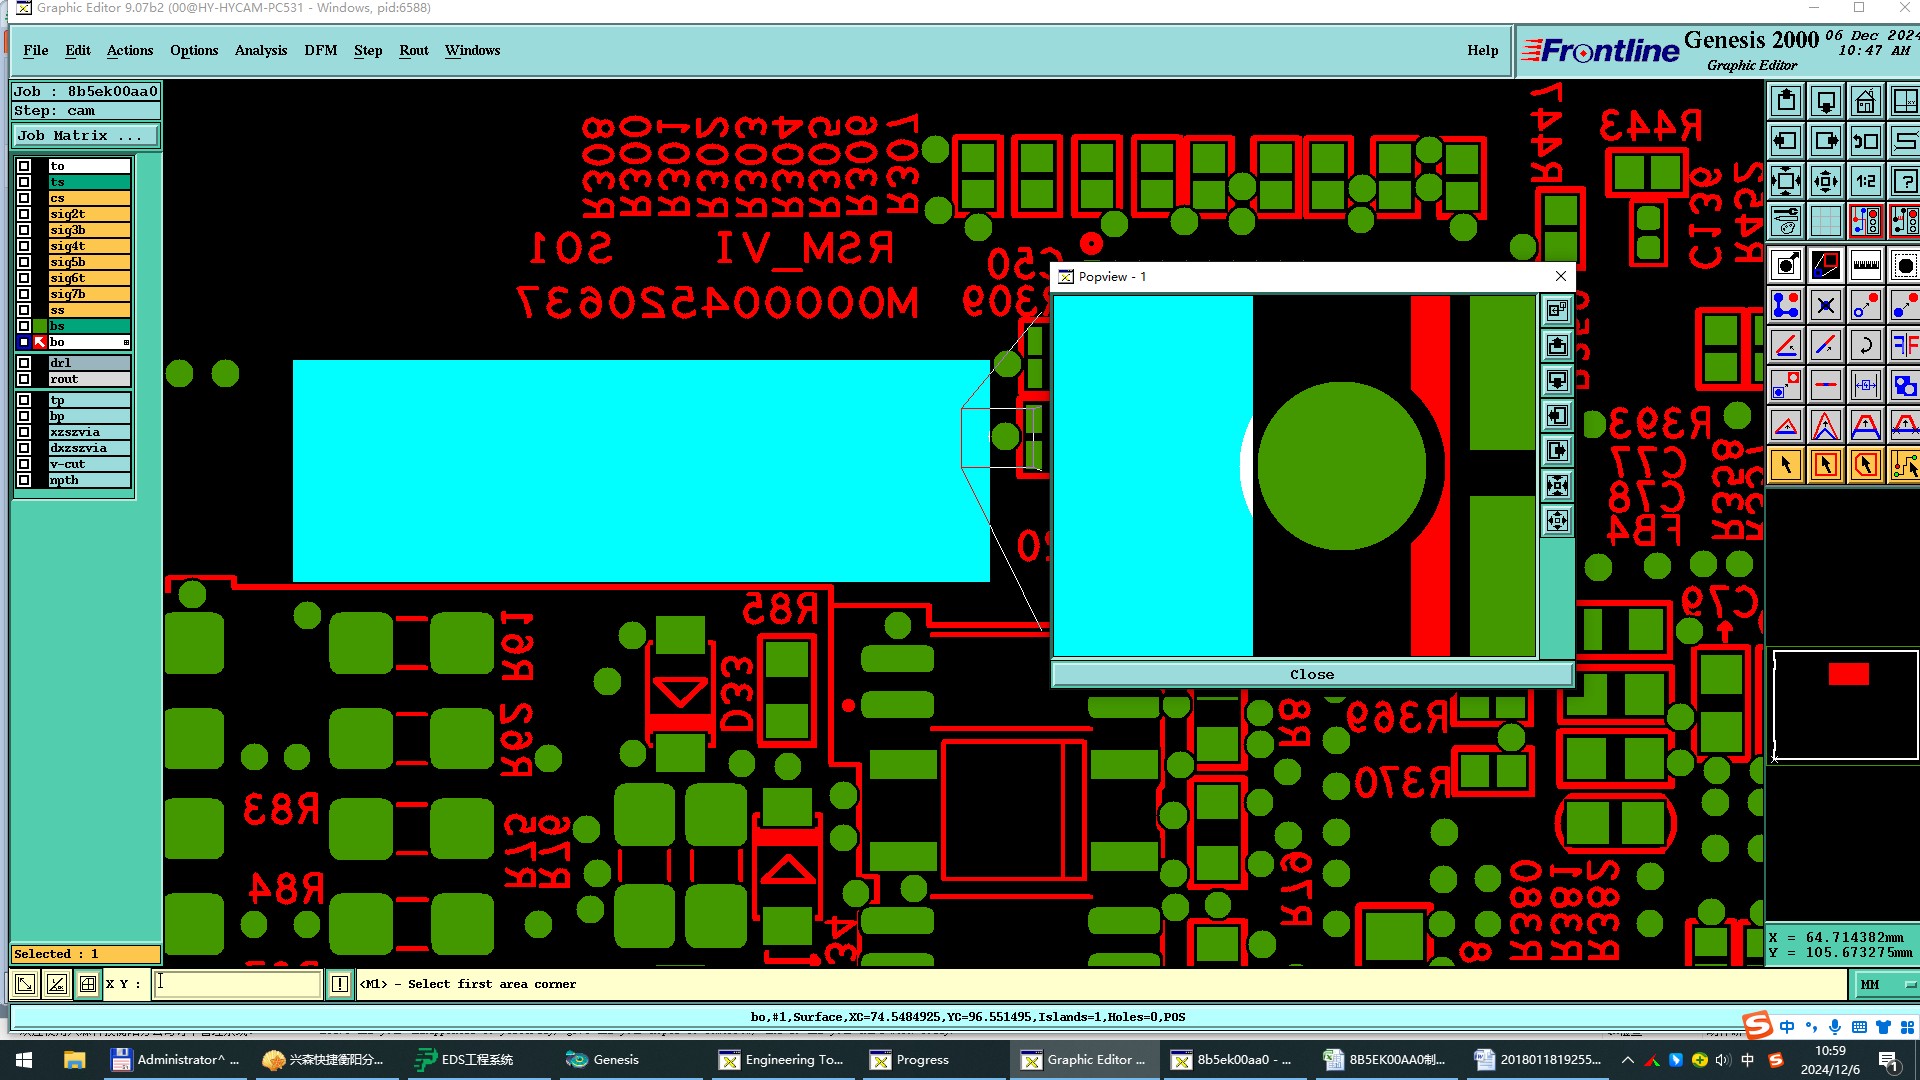Click Close button in Popview window

pyautogui.click(x=1312, y=675)
